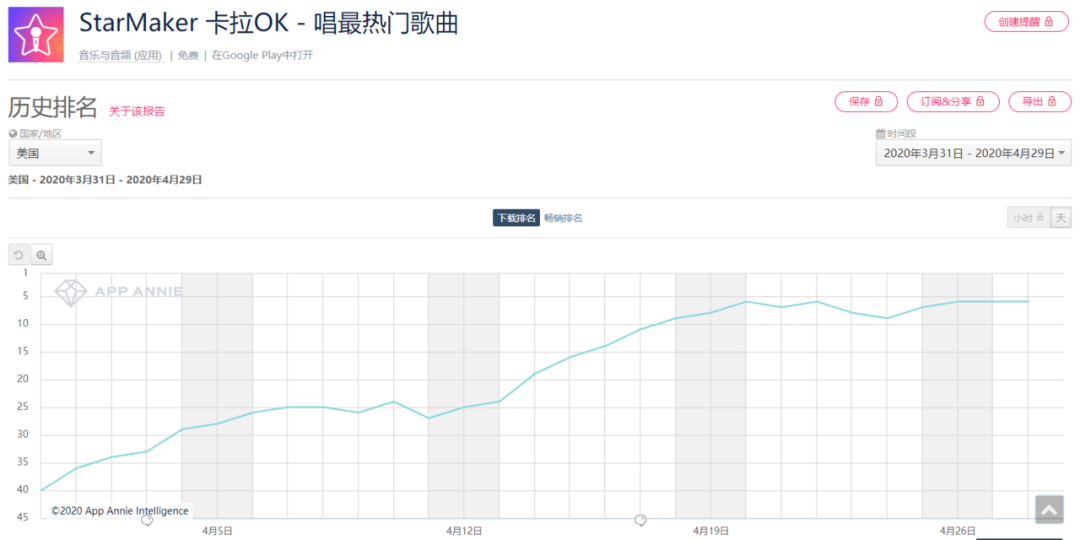Click the 导出 button

coord(1039,101)
